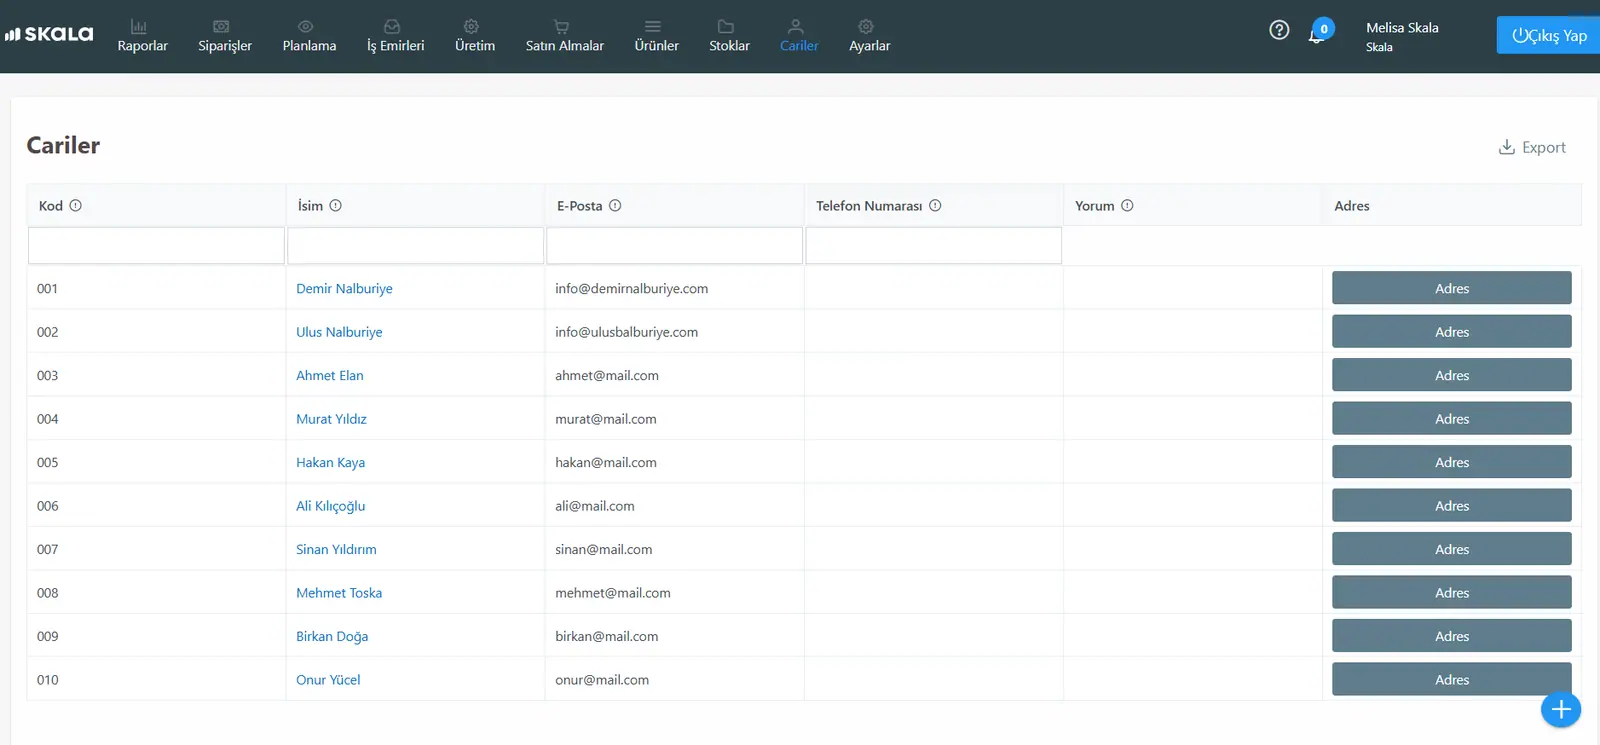Go to Ürünler page
The height and width of the screenshot is (745, 1600).
click(656, 36)
